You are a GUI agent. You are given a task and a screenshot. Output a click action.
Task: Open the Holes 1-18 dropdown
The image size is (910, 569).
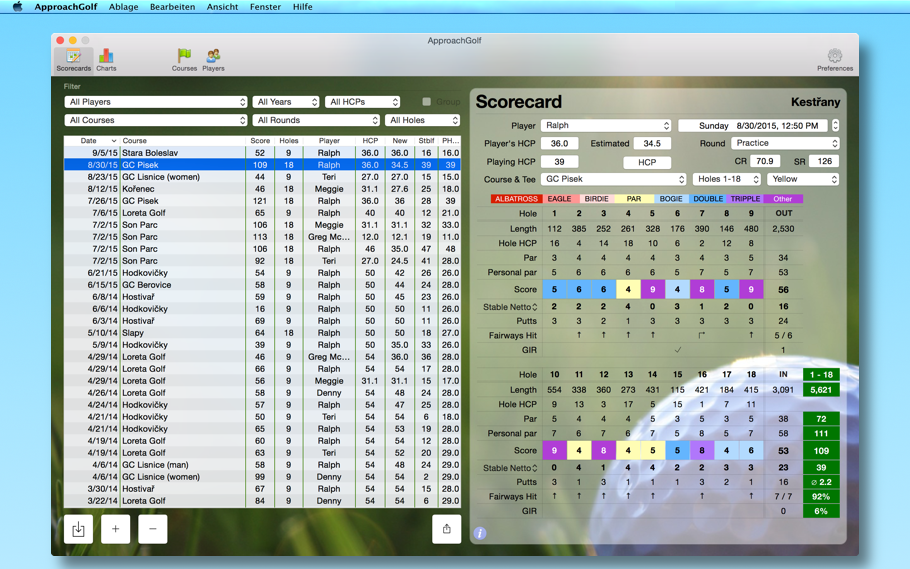[x=727, y=179]
